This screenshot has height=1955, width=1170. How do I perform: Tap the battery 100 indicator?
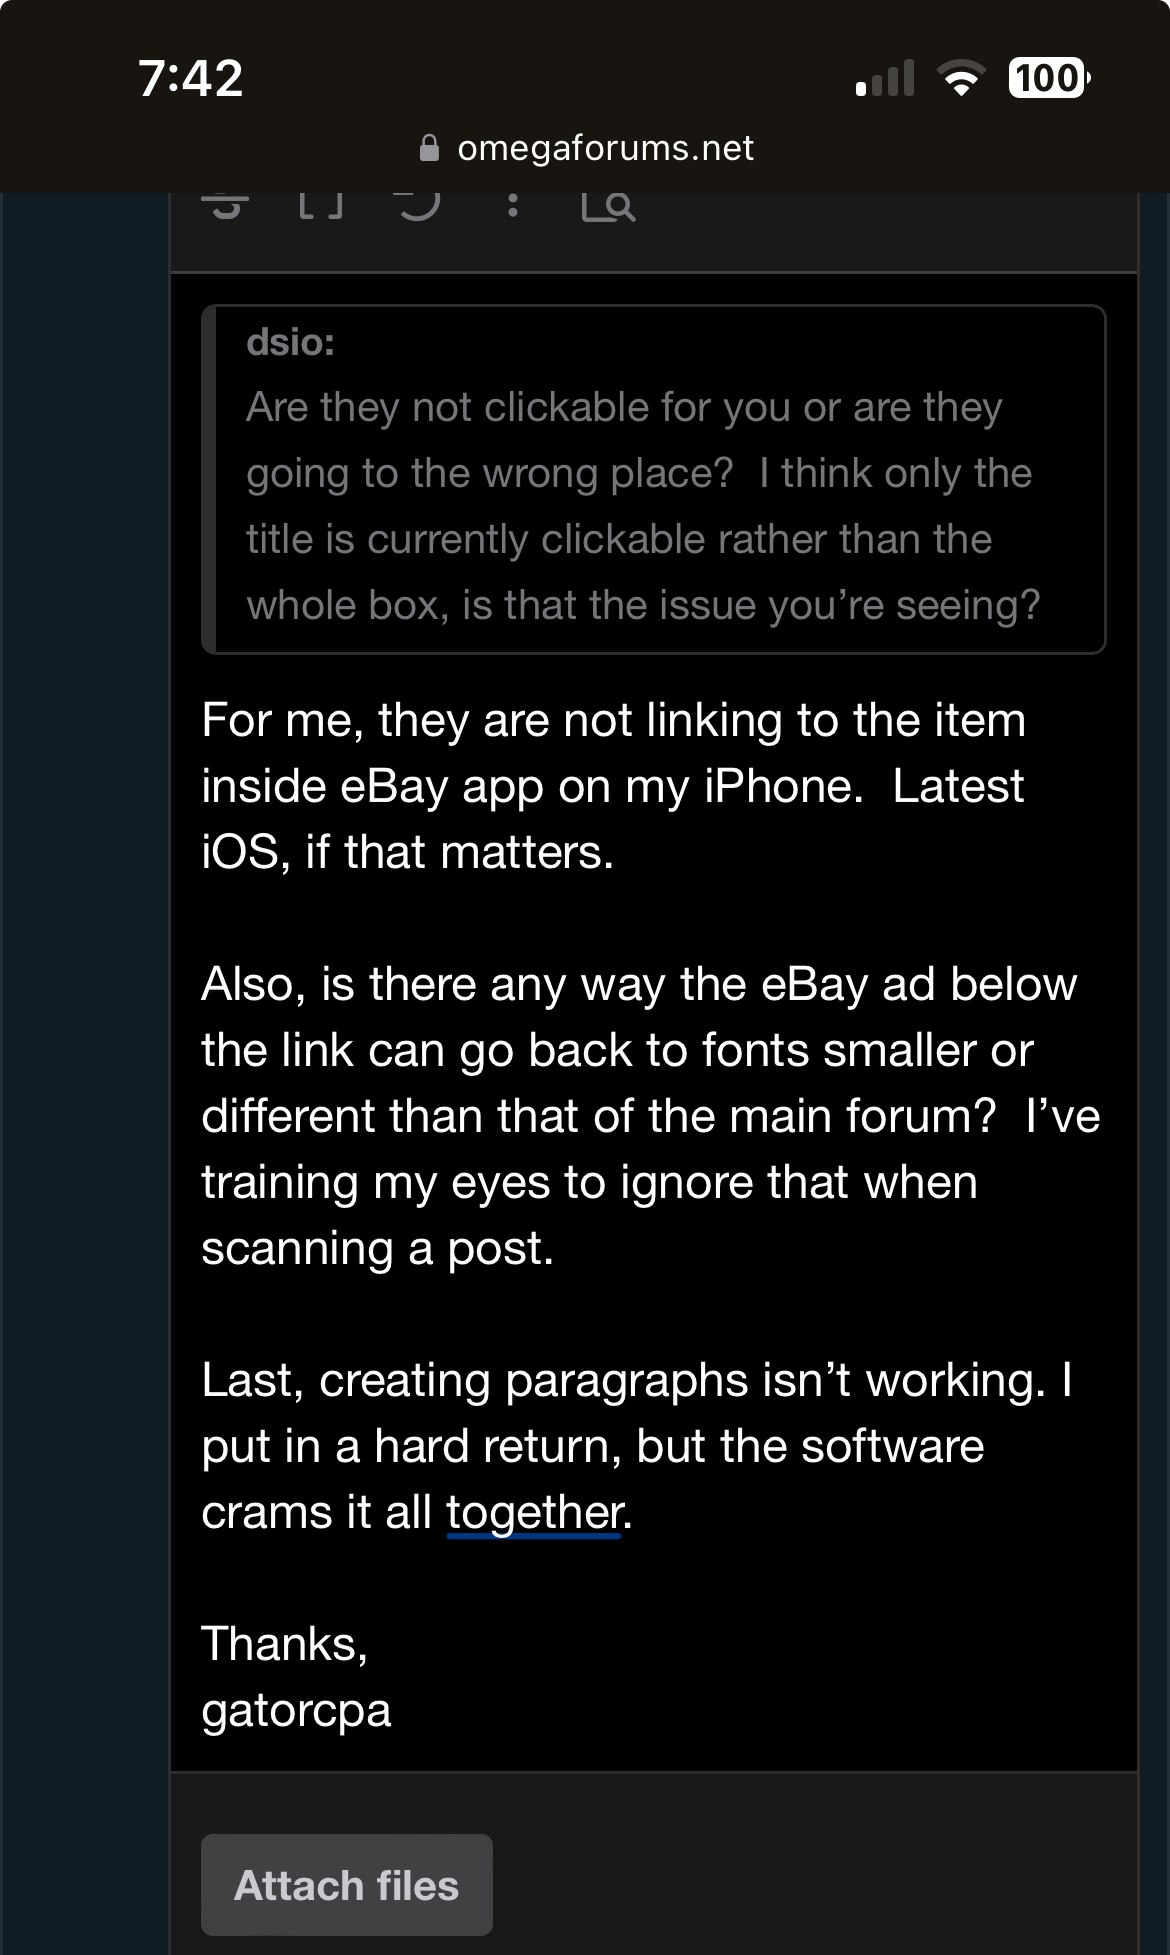pyautogui.click(x=1048, y=78)
